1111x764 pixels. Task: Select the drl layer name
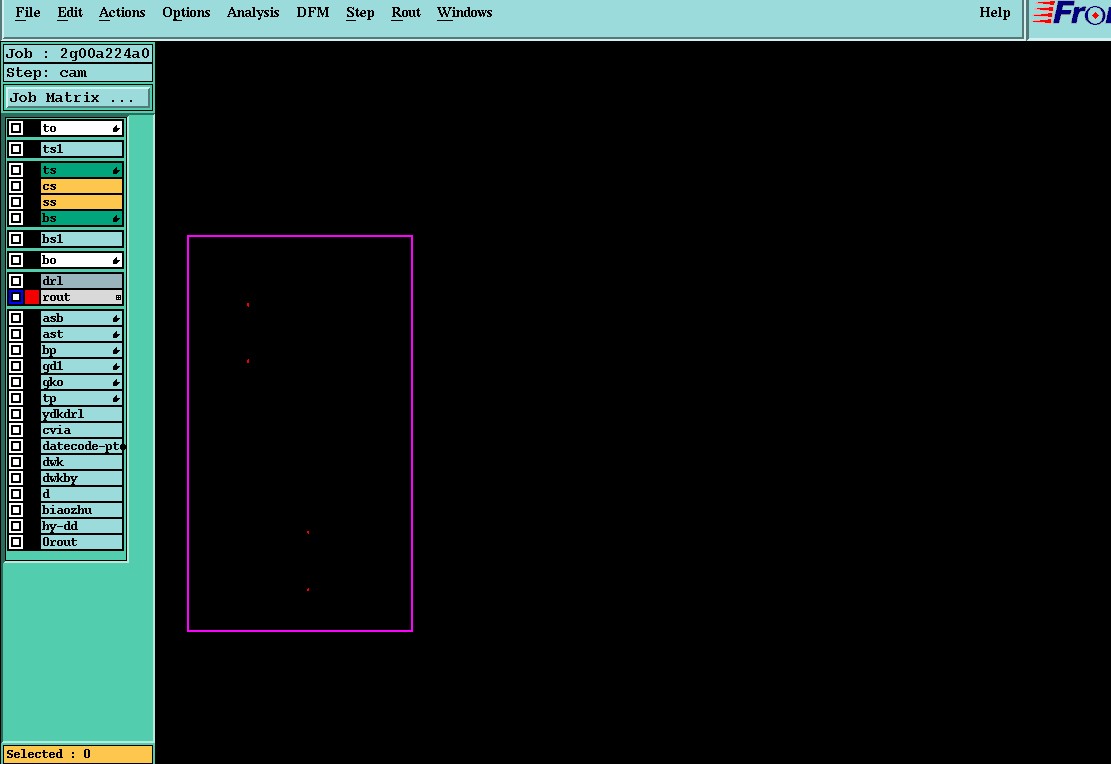pyautogui.click(x=81, y=281)
